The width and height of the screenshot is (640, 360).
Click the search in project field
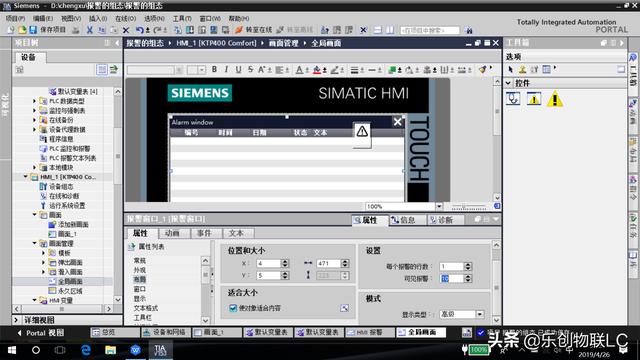430,30
